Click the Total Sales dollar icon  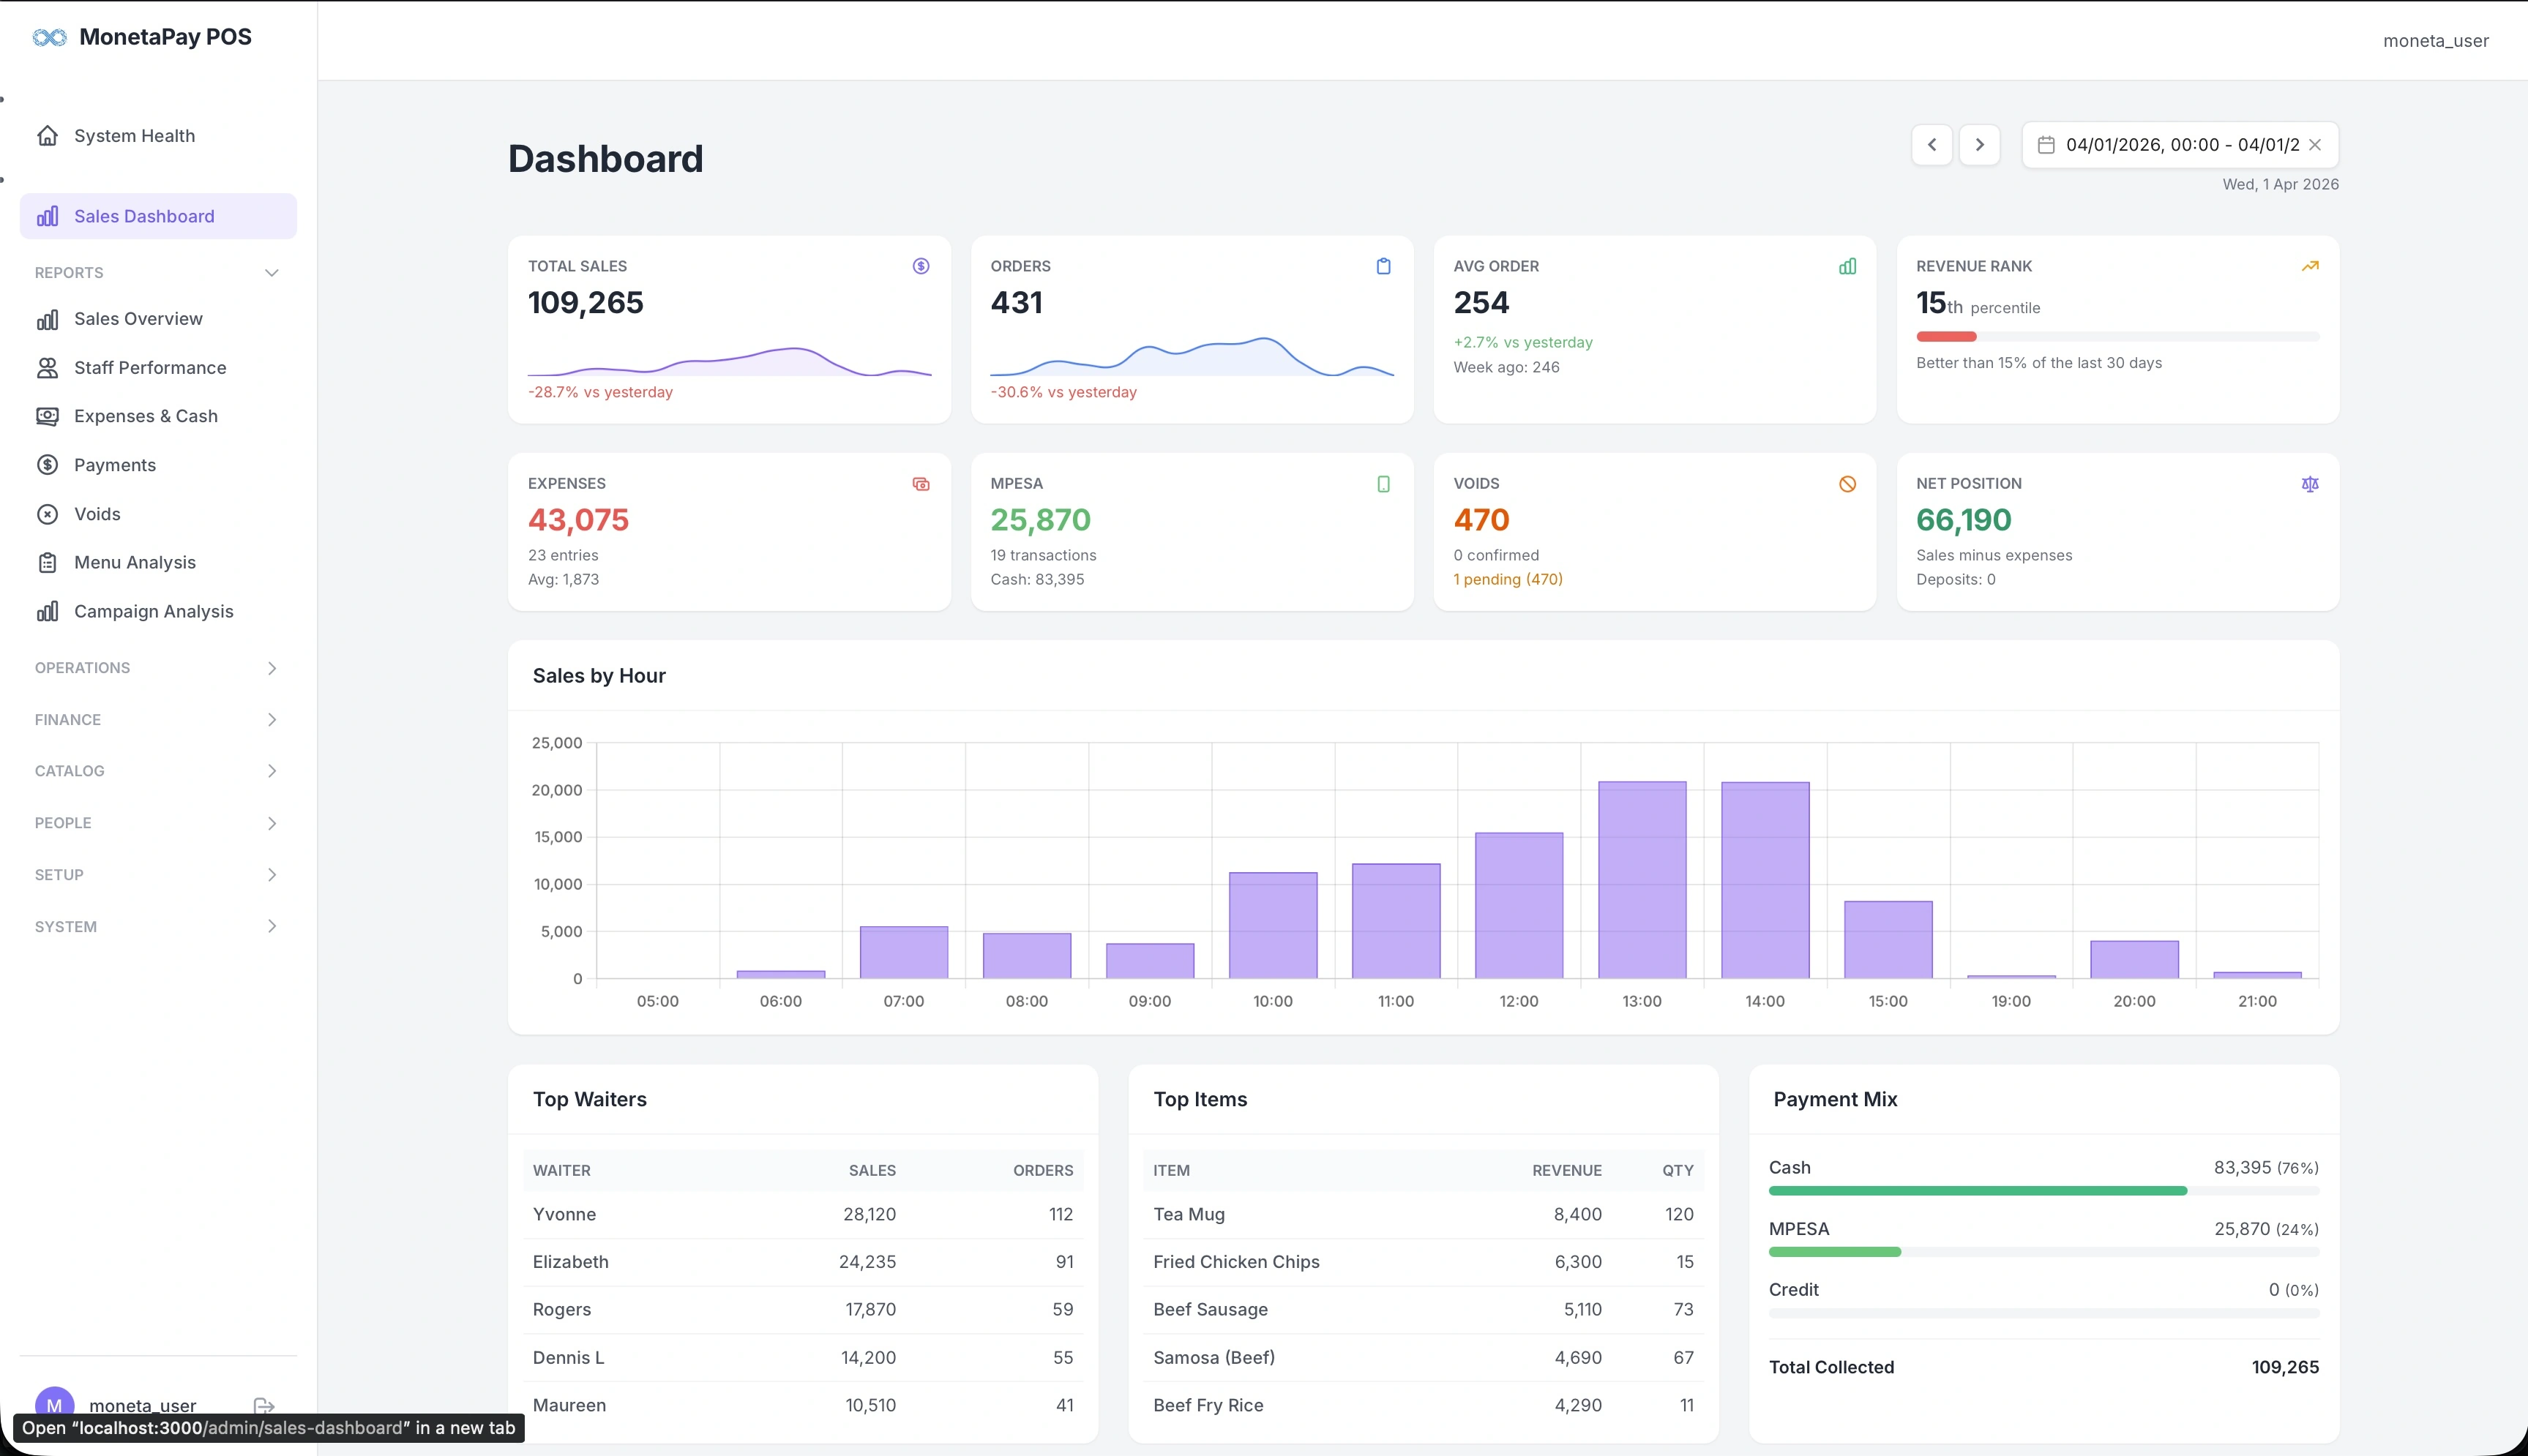pos(920,266)
